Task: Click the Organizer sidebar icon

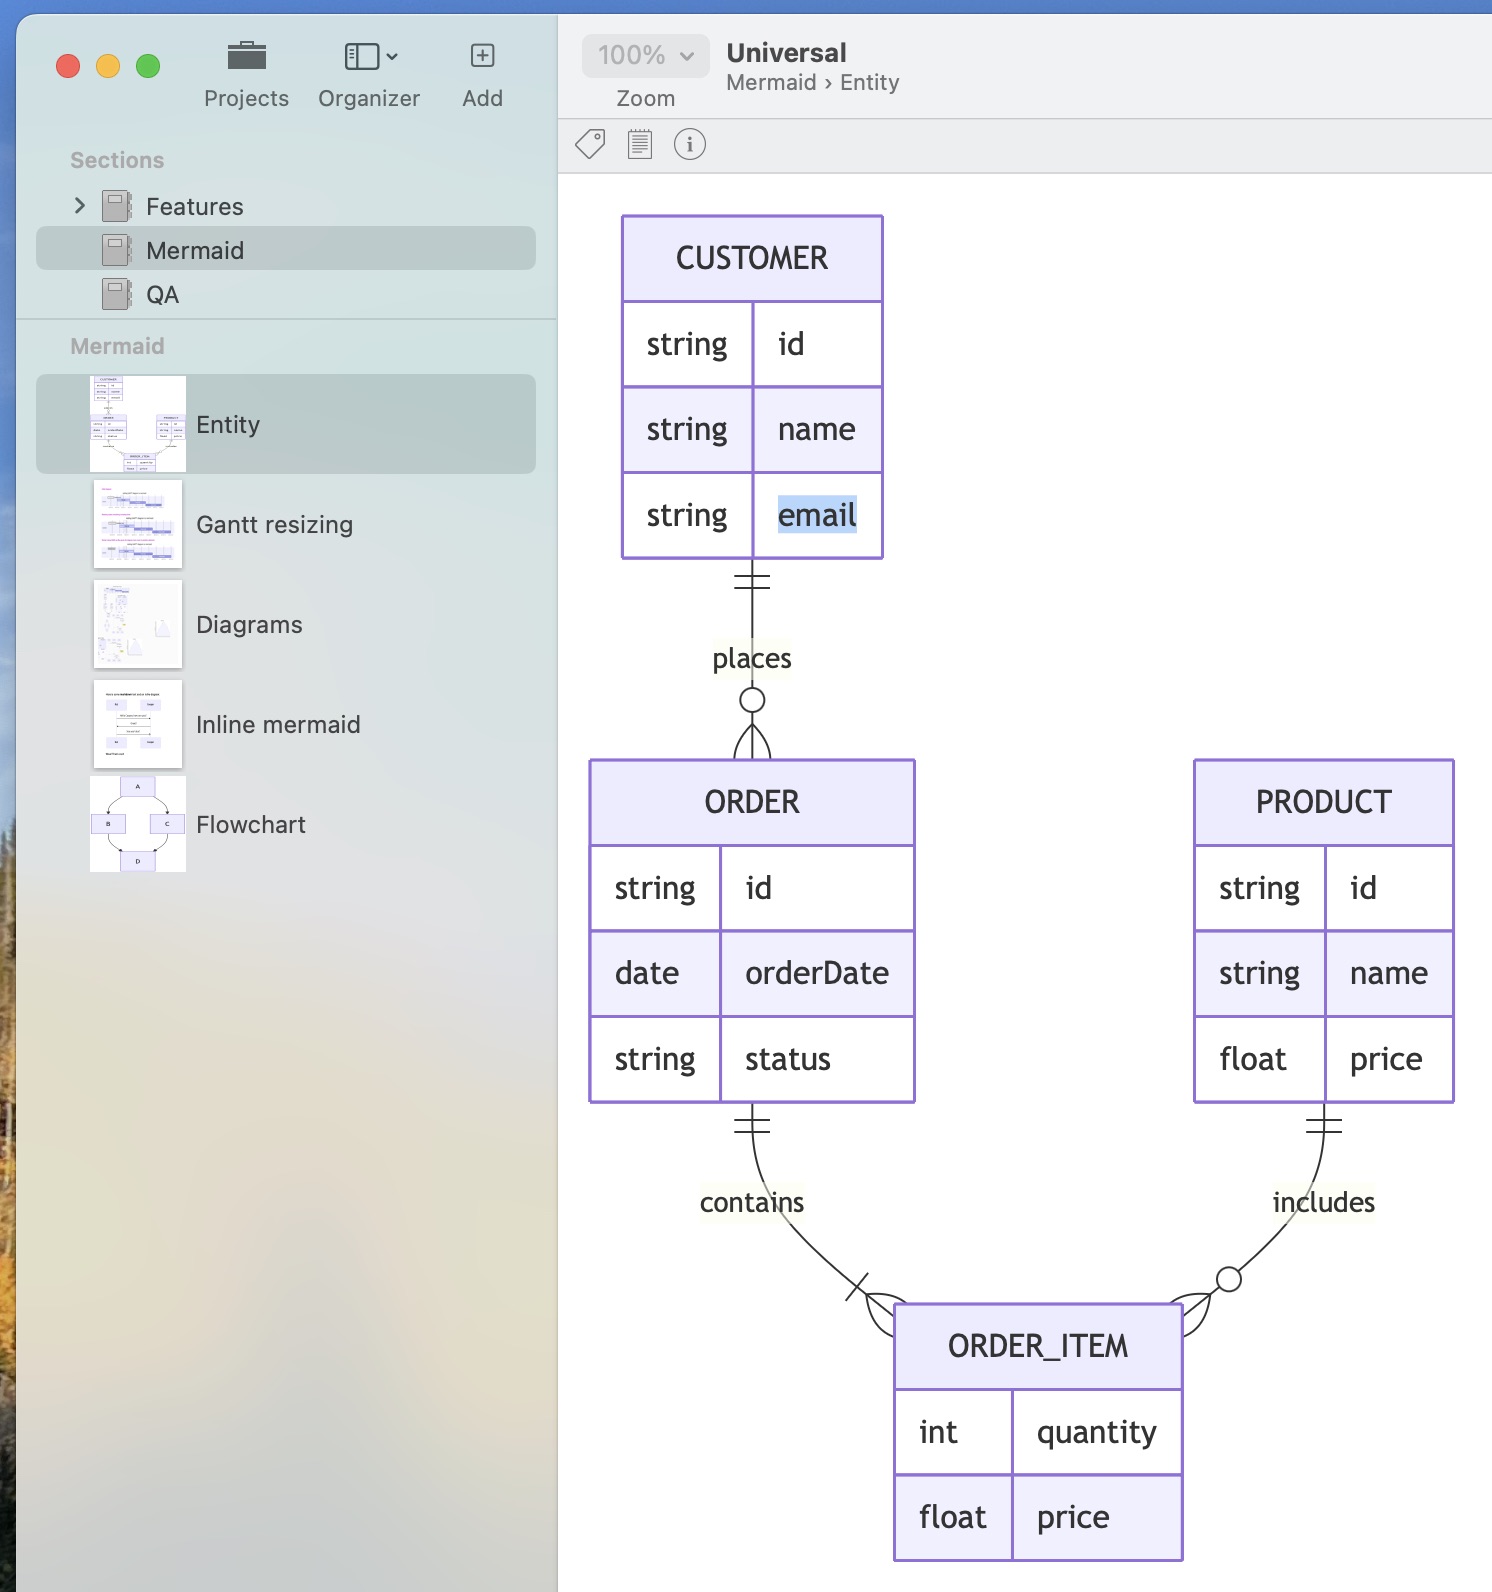Action: point(361,57)
